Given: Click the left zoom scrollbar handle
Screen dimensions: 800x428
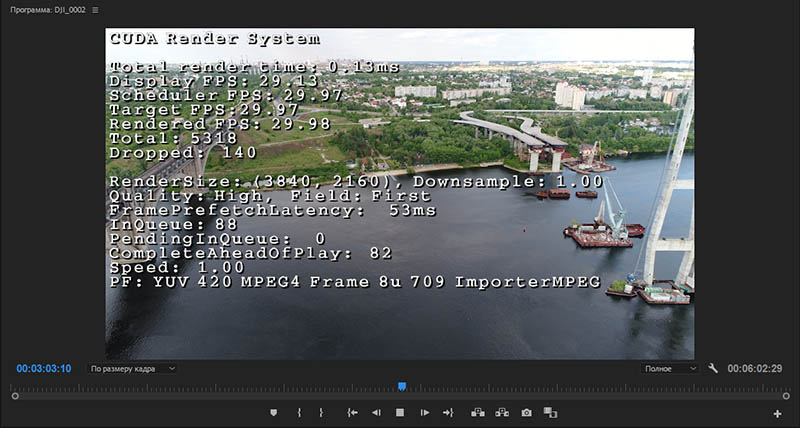Looking at the screenshot, I should (15, 396).
